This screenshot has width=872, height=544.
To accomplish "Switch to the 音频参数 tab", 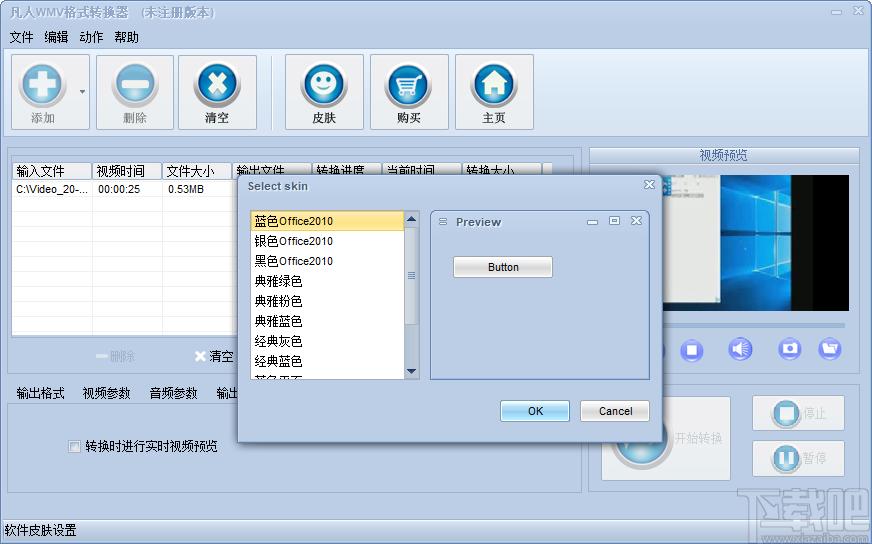I will pos(173,393).
